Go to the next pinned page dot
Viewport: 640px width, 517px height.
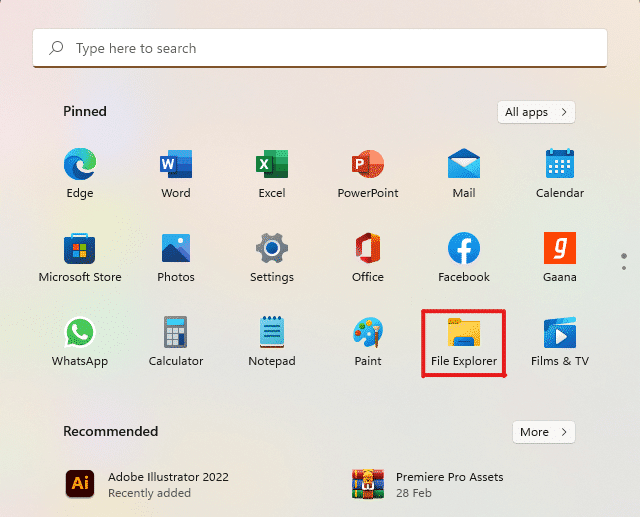click(624, 268)
